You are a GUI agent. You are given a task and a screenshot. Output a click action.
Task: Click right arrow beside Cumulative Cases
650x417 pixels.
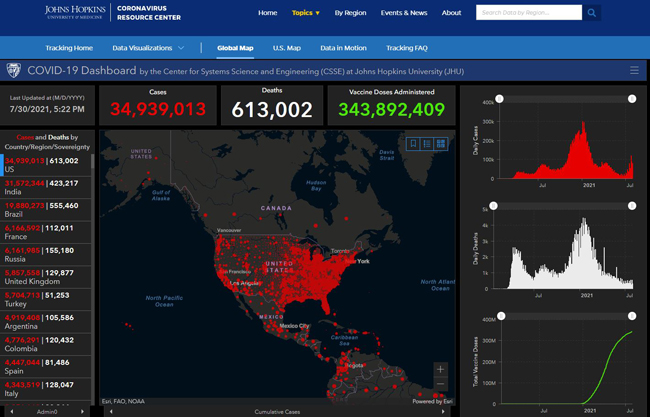tap(443, 412)
